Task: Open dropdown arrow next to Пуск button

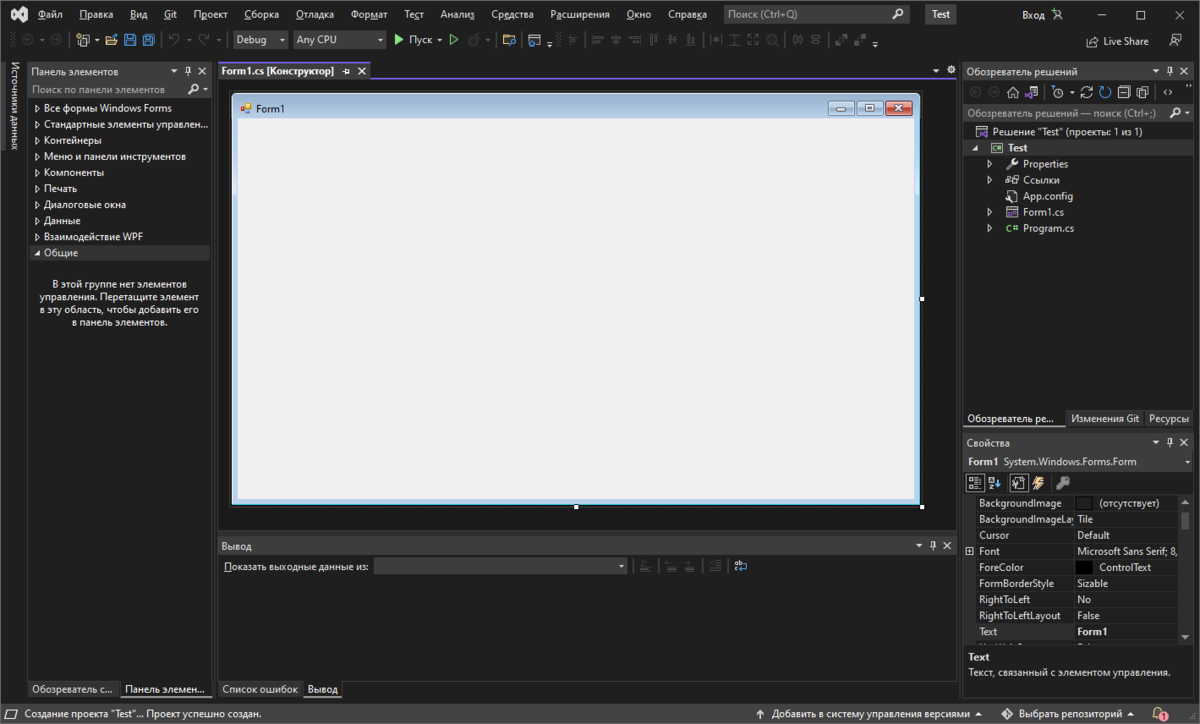Action: tap(439, 40)
